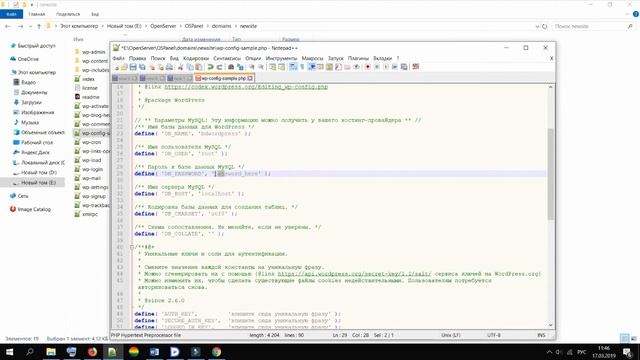Toggle synchronized horizontal scrolling icon
640x360 pixels.
pos(281,67)
